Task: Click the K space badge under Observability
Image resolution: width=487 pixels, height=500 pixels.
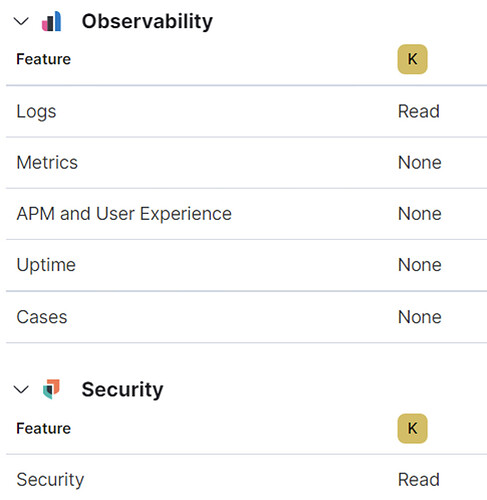Action: 412,59
